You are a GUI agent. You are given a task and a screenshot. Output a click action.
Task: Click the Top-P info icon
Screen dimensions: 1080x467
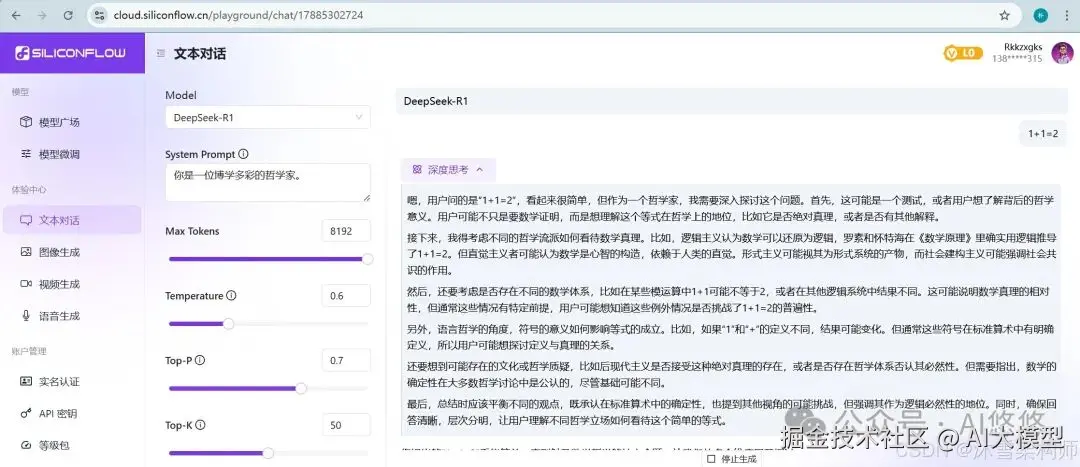point(200,360)
